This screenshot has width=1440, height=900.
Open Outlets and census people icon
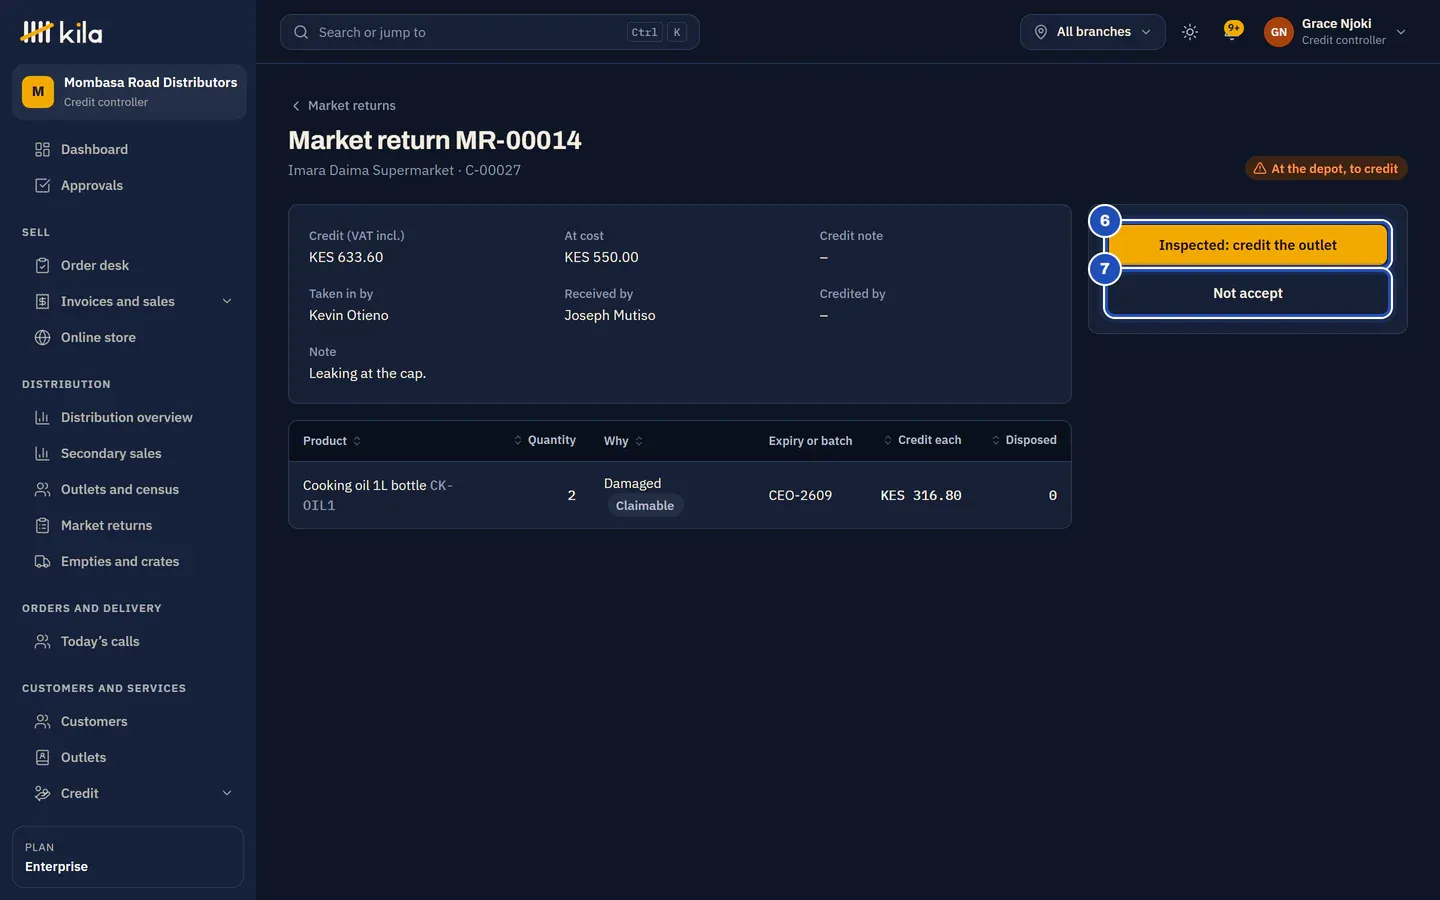coord(42,490)
